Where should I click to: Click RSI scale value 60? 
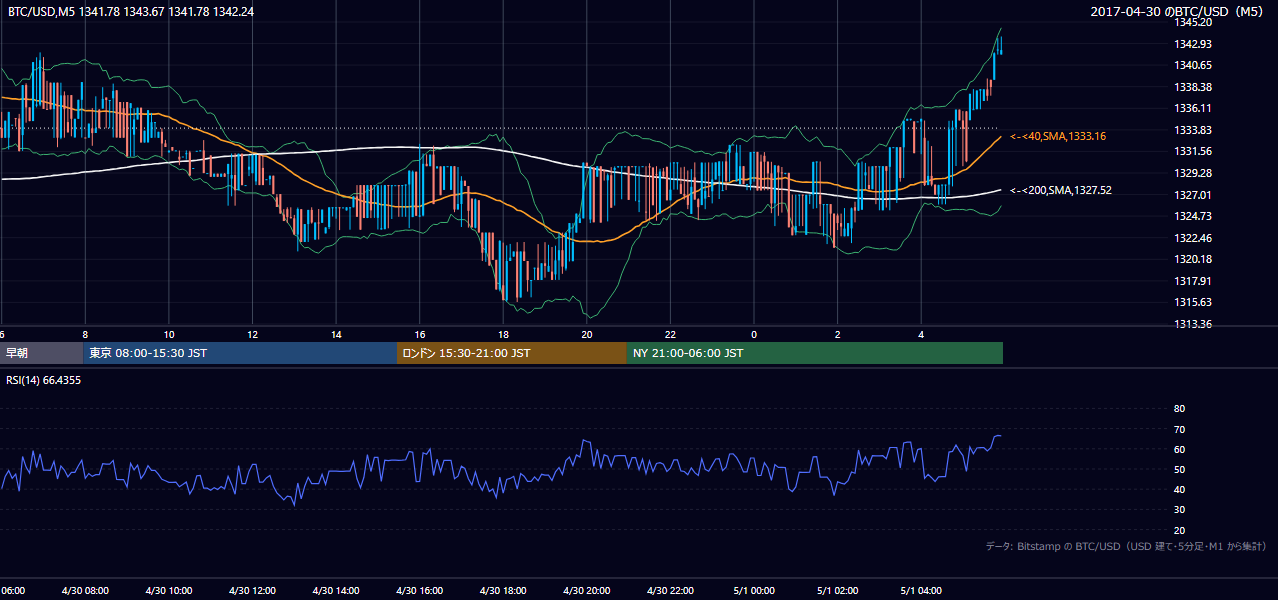(x=1179, y=450)
